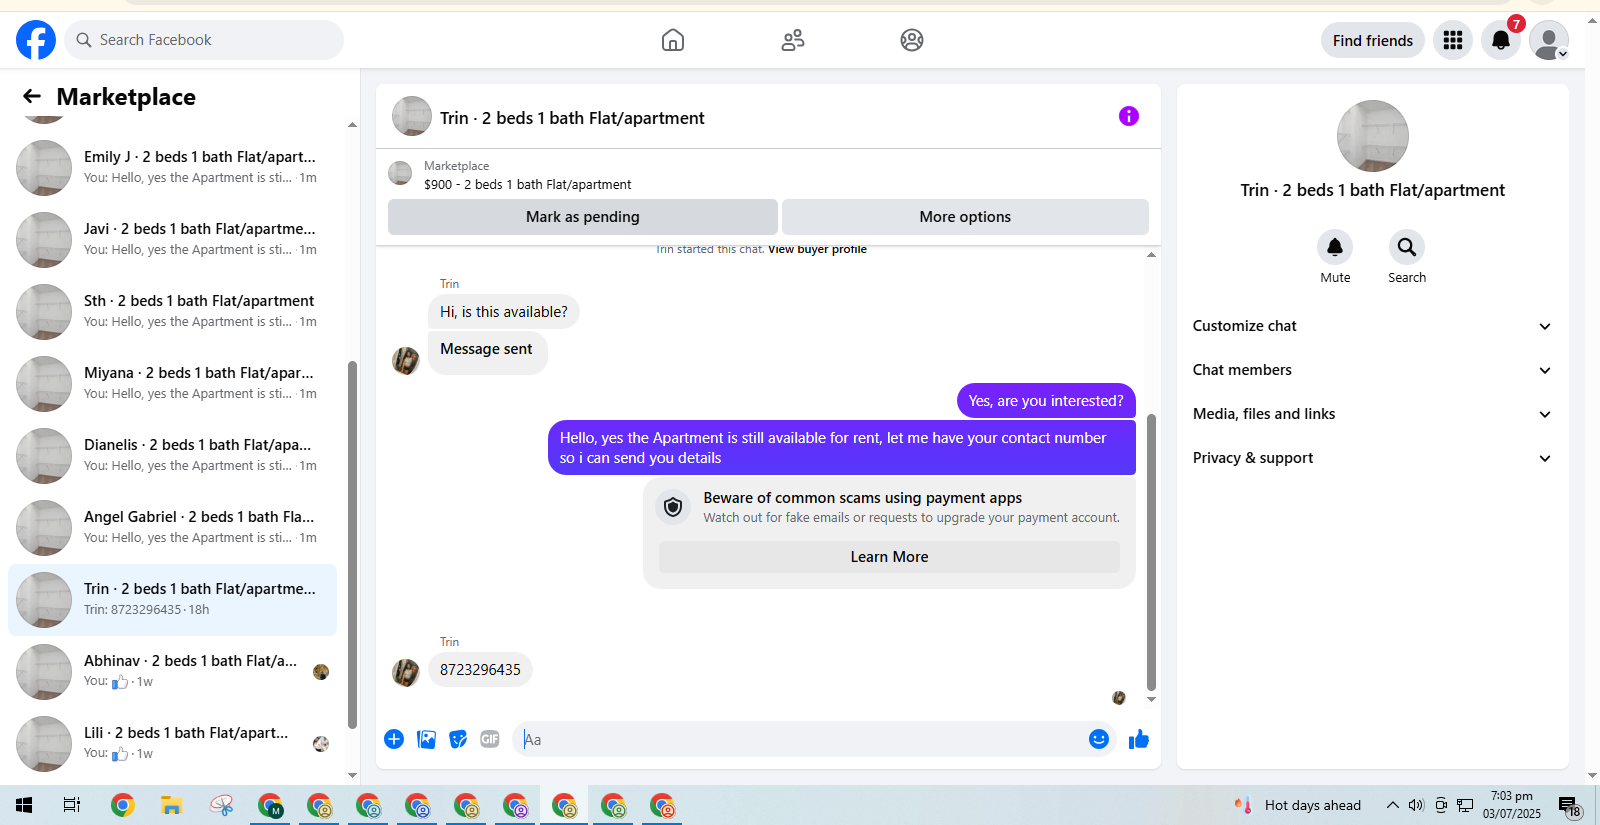Click Mark as pending button
The width and height of the screenshot is (1600, 825).
tap(583, 217)
